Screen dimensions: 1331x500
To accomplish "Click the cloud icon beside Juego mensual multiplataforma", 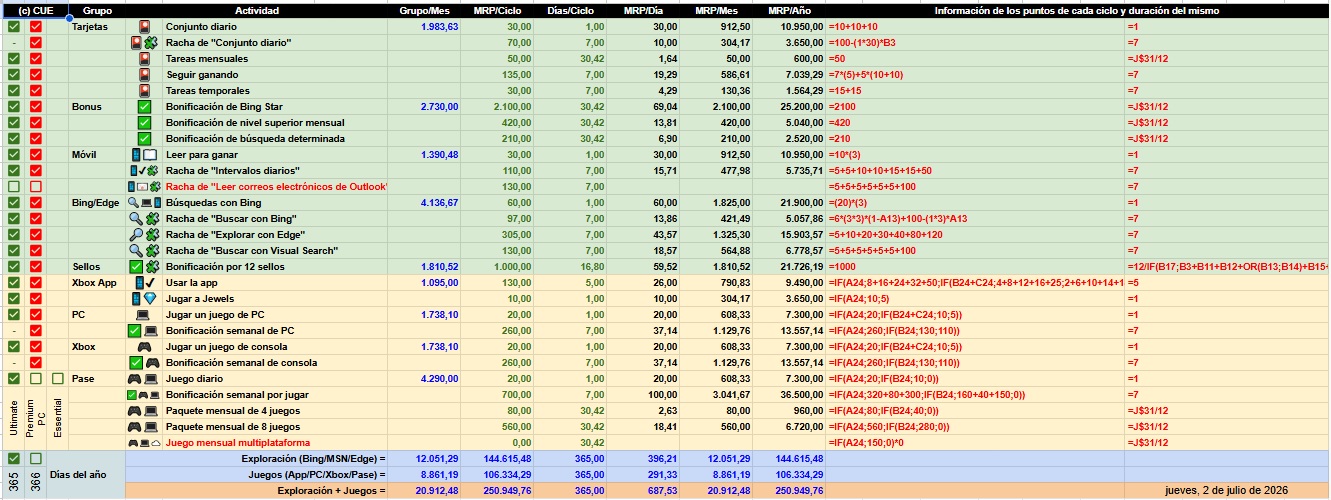I will click(x=155, y=443).
